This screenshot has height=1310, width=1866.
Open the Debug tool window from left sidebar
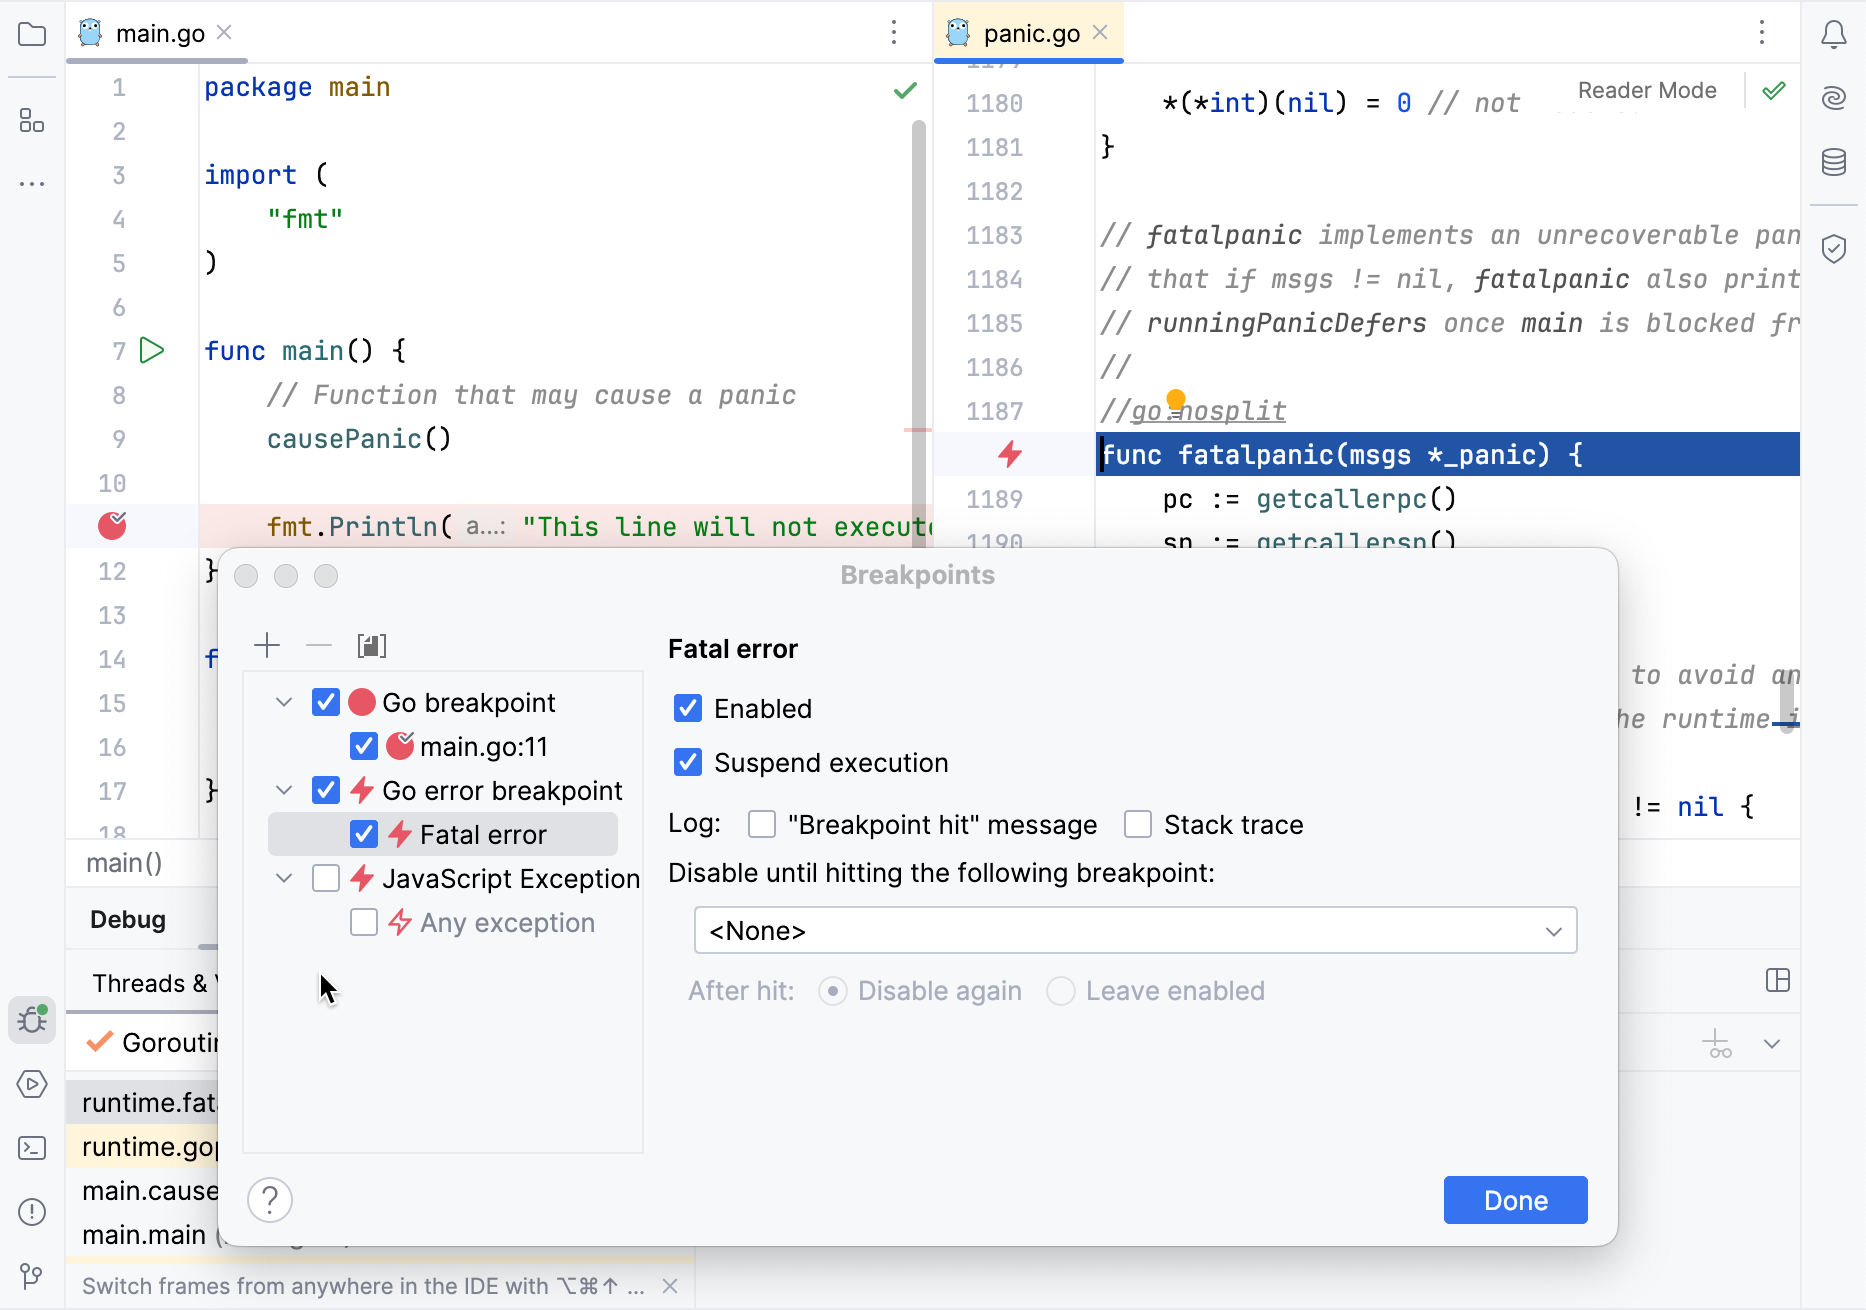(31, 1020)
